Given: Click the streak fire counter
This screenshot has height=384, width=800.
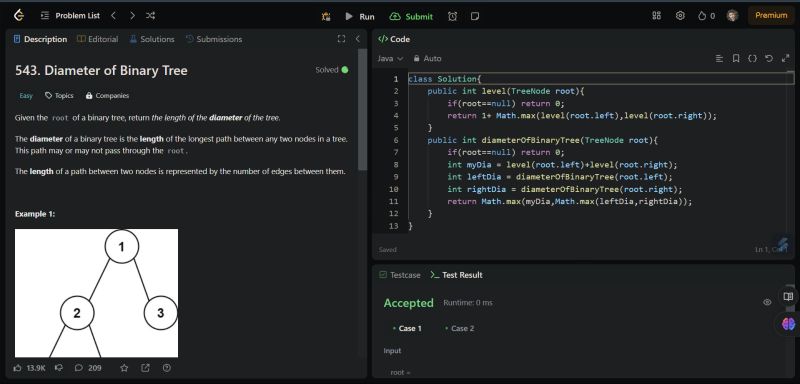Looking at the screenshot, I should coord(707,16).
